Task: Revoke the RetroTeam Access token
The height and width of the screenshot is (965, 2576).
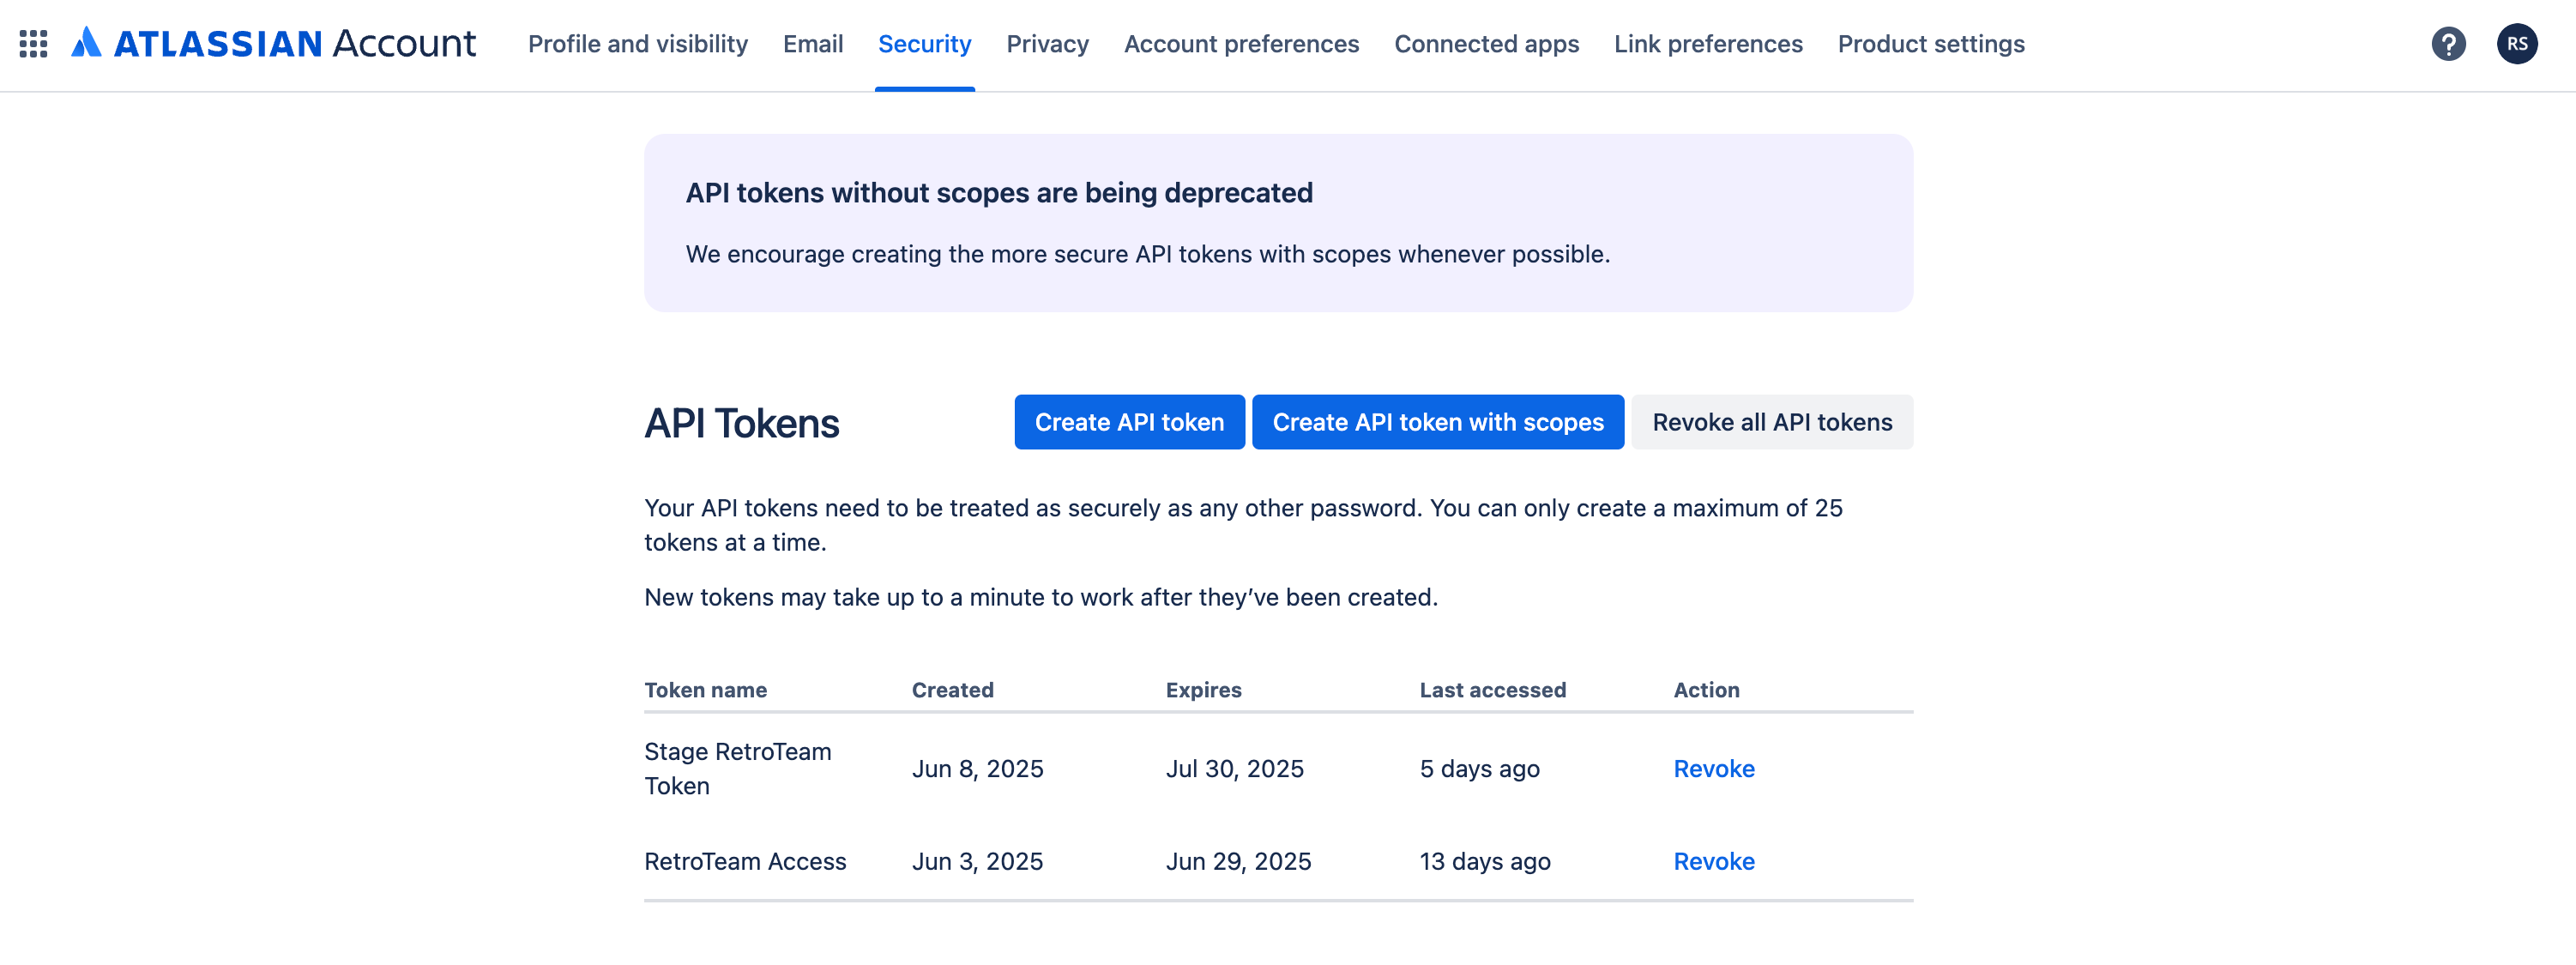Action: click(x=1714, y=861)
